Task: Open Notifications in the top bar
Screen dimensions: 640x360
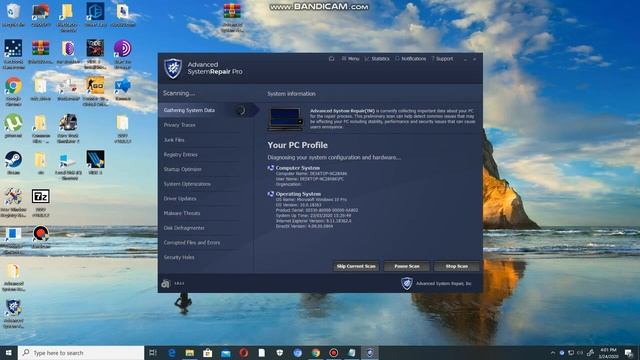Action: coord(410,59)
